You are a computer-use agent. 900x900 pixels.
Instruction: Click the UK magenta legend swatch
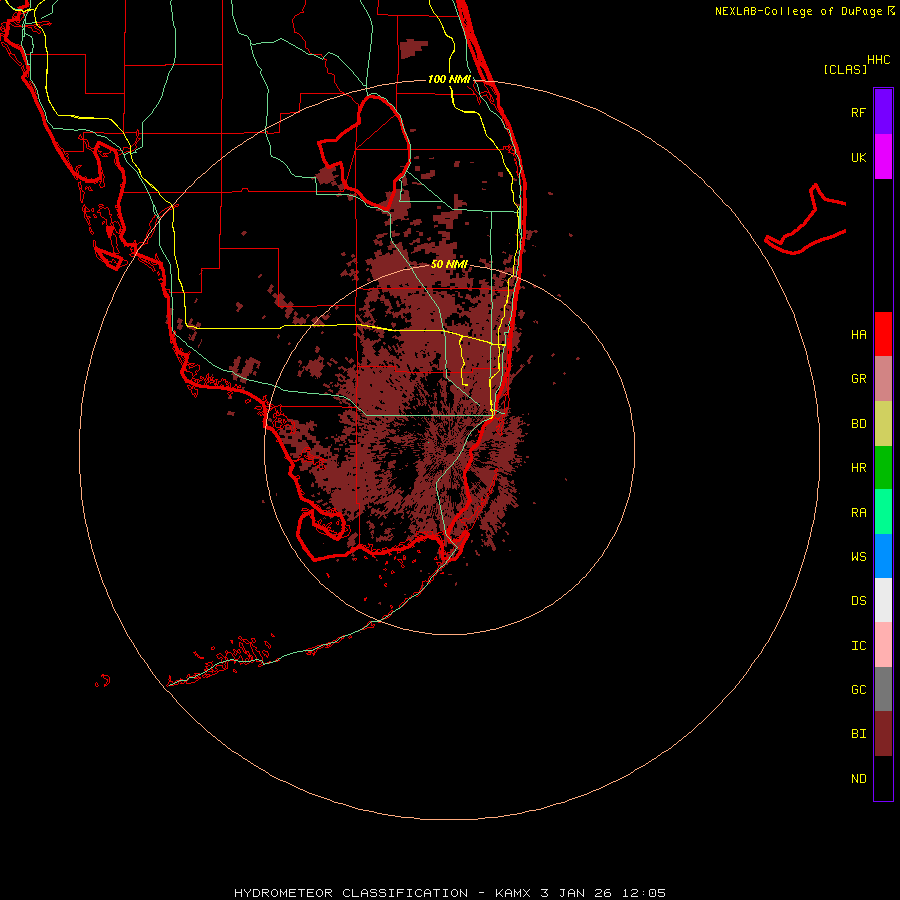point(883,157)
